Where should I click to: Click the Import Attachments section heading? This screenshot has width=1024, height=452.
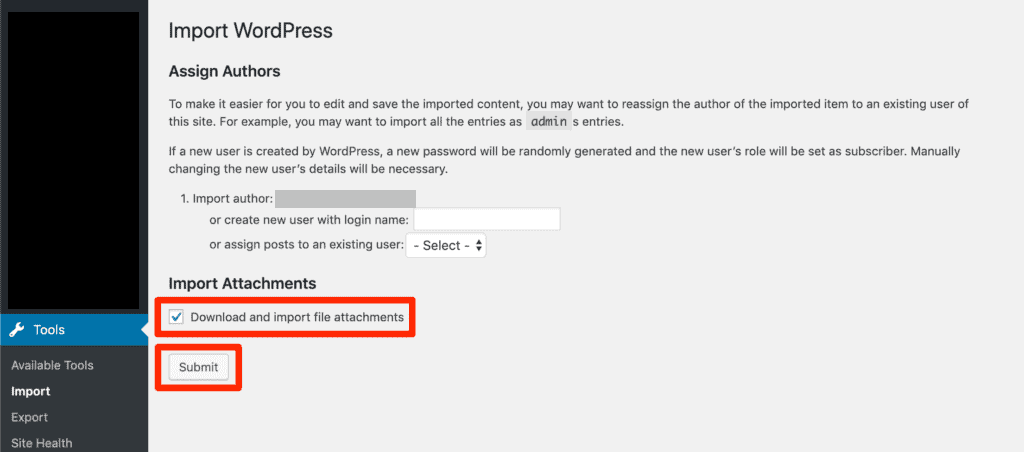click(242, 284)
